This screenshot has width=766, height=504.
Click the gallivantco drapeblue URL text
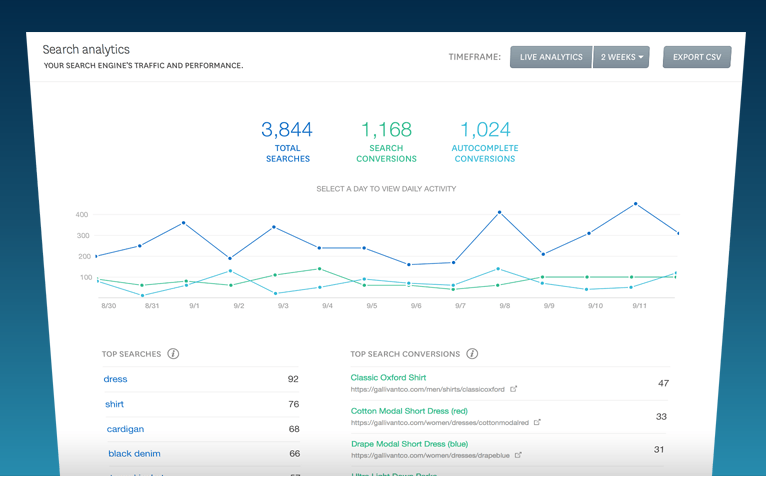coord(430,455)
